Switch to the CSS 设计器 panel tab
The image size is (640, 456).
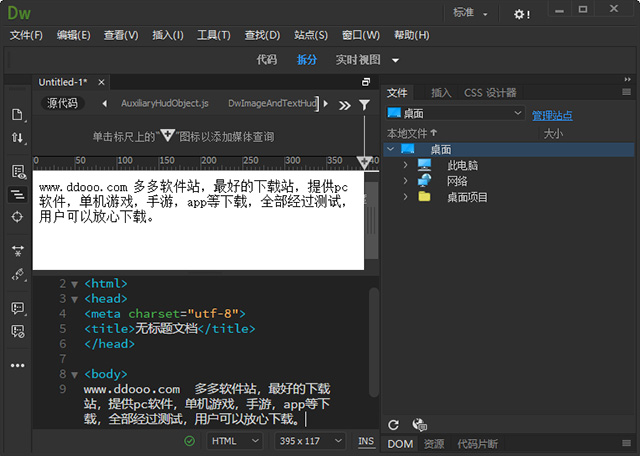(x=490, y=93)
